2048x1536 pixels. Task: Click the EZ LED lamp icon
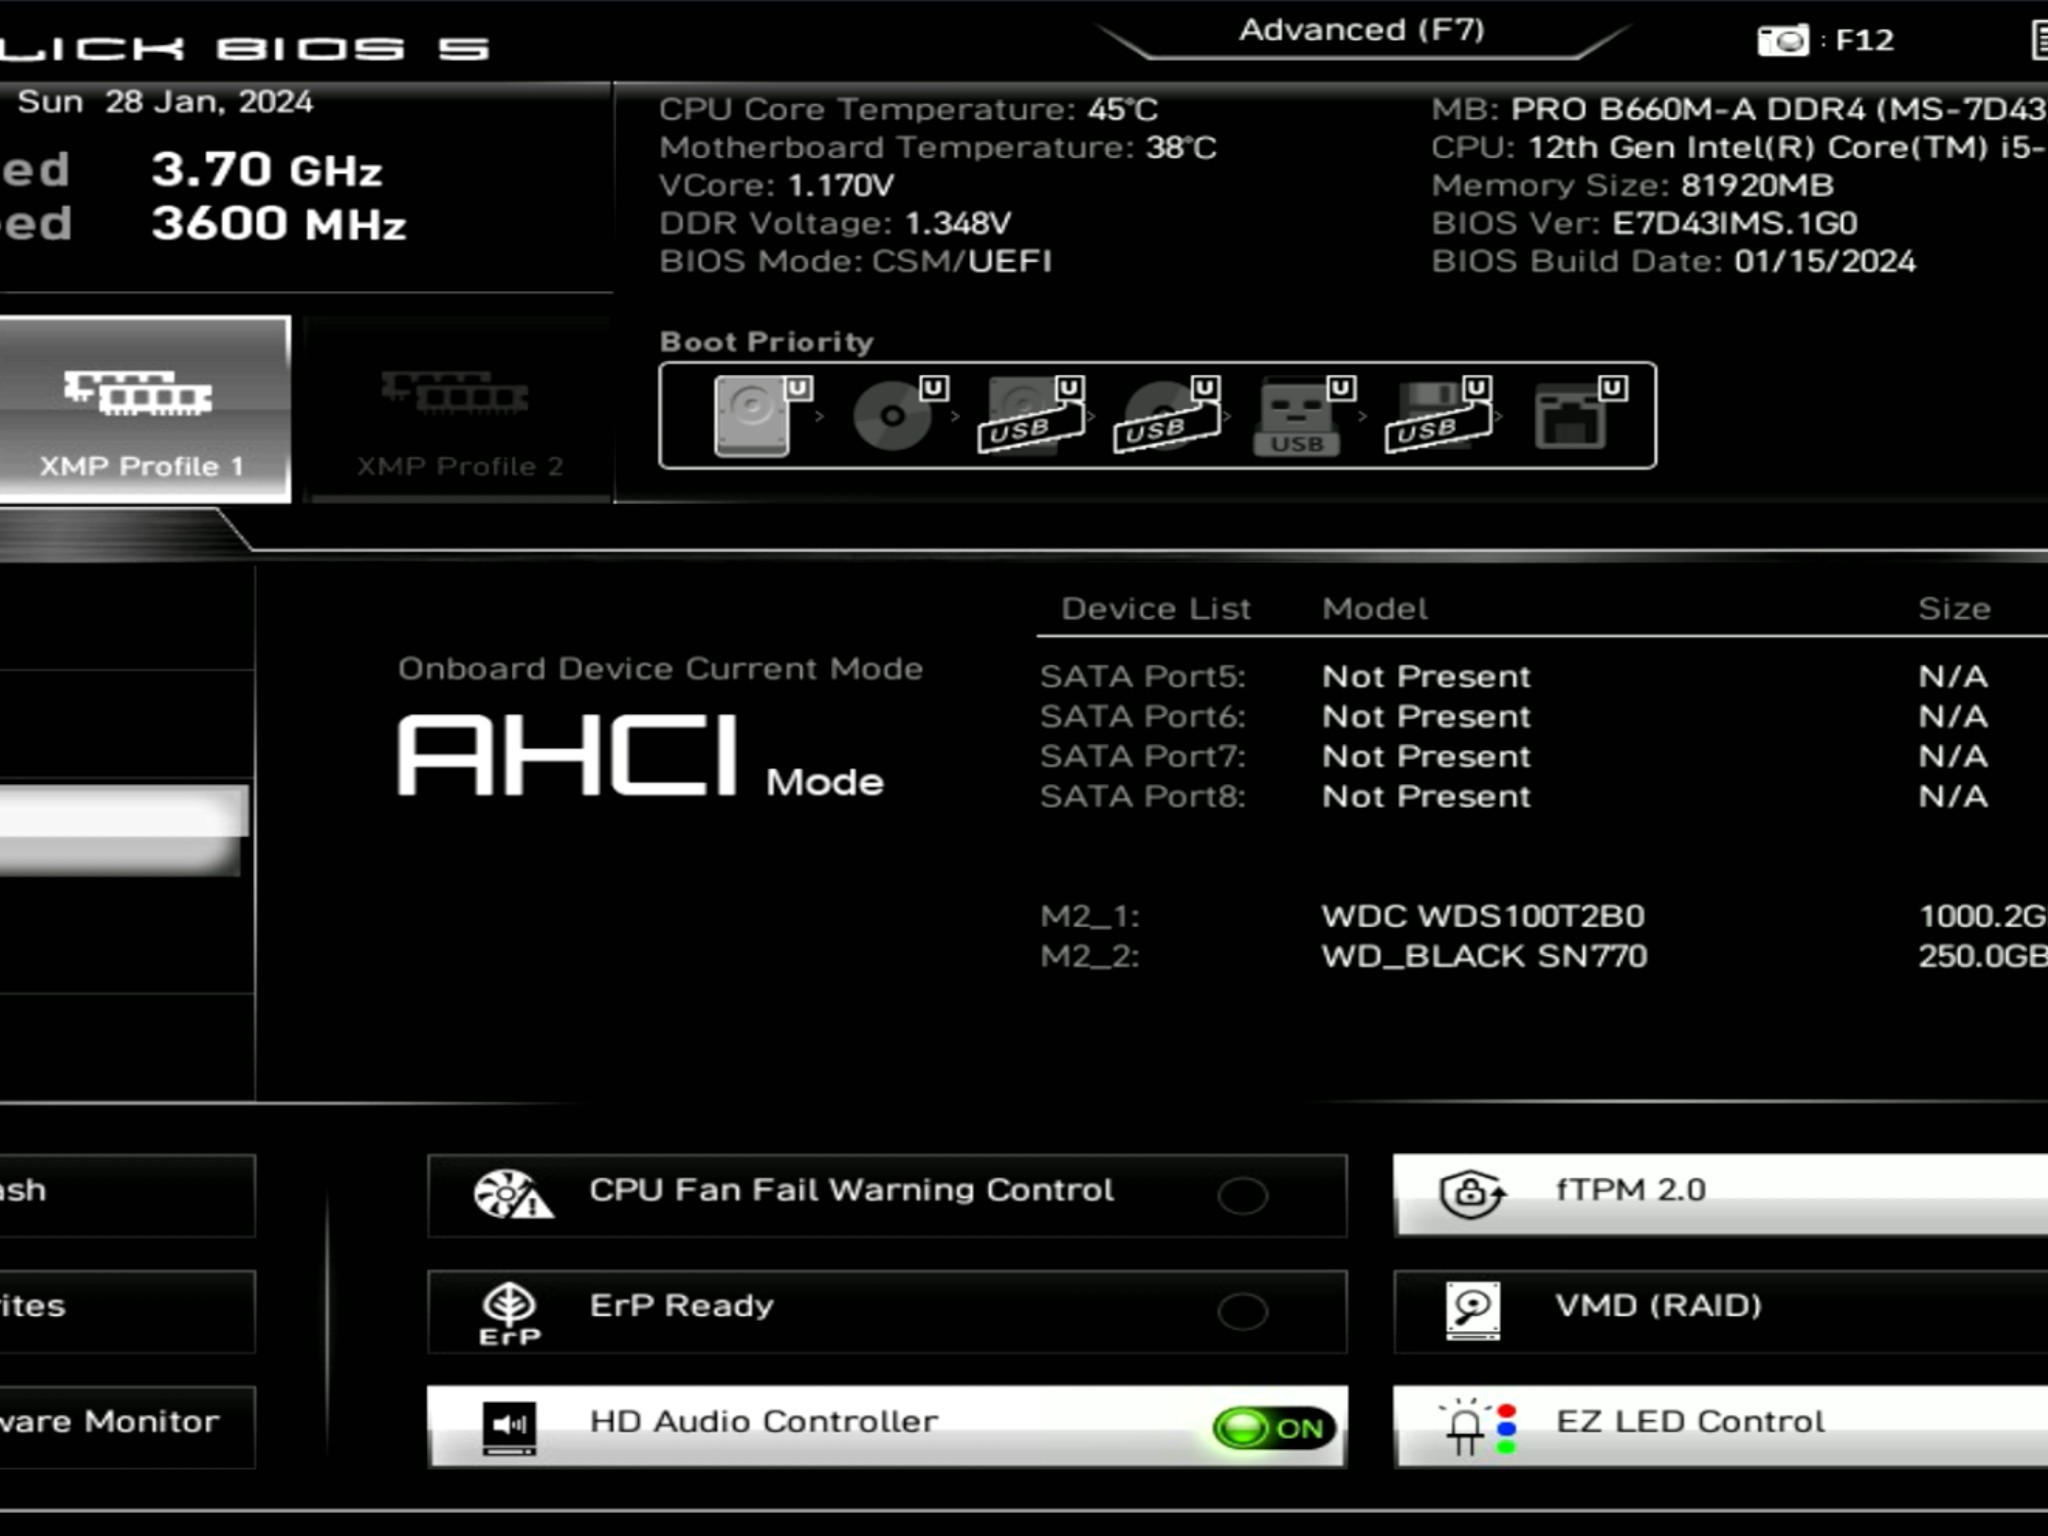click(1478, 1427)
